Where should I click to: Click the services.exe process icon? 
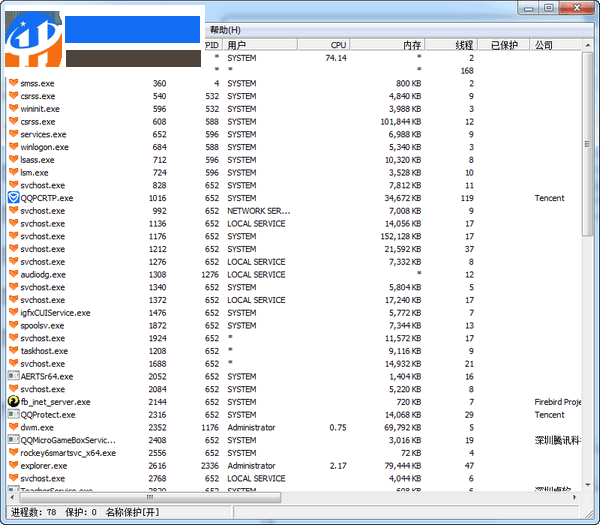click(13, 134)
